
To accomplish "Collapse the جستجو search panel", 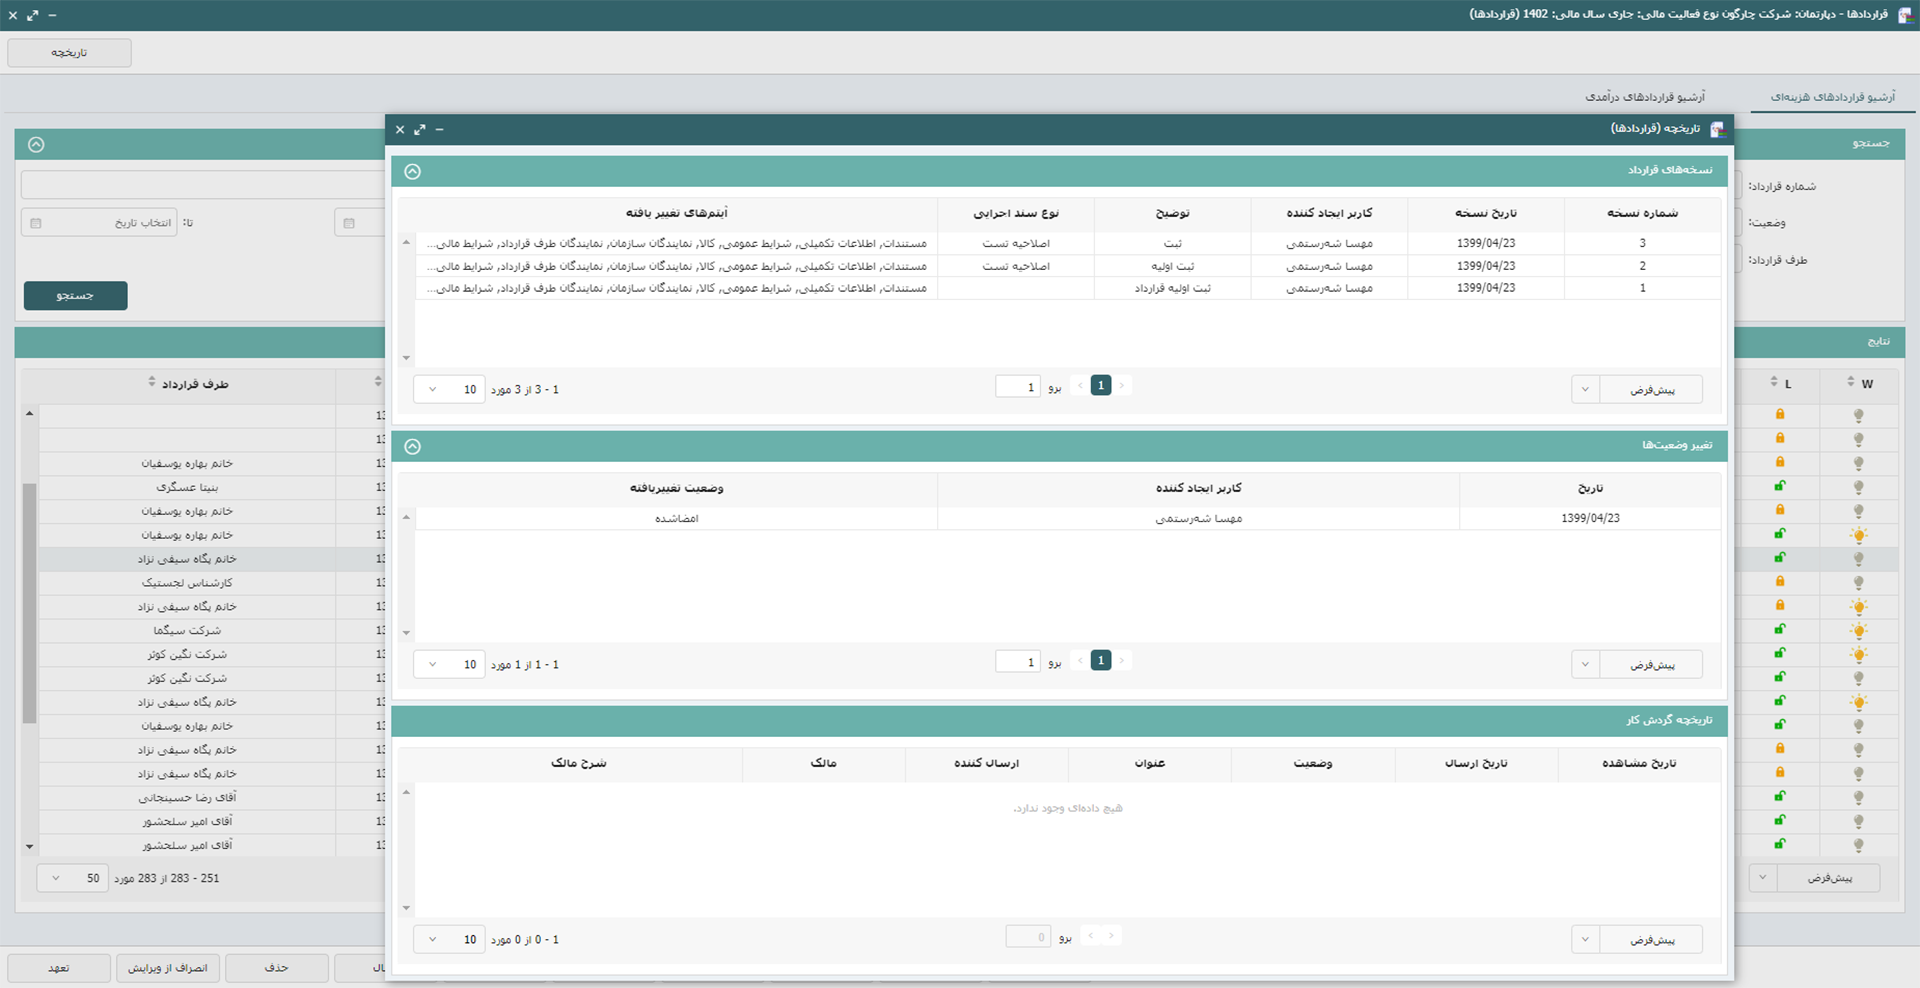I will 36,145.
